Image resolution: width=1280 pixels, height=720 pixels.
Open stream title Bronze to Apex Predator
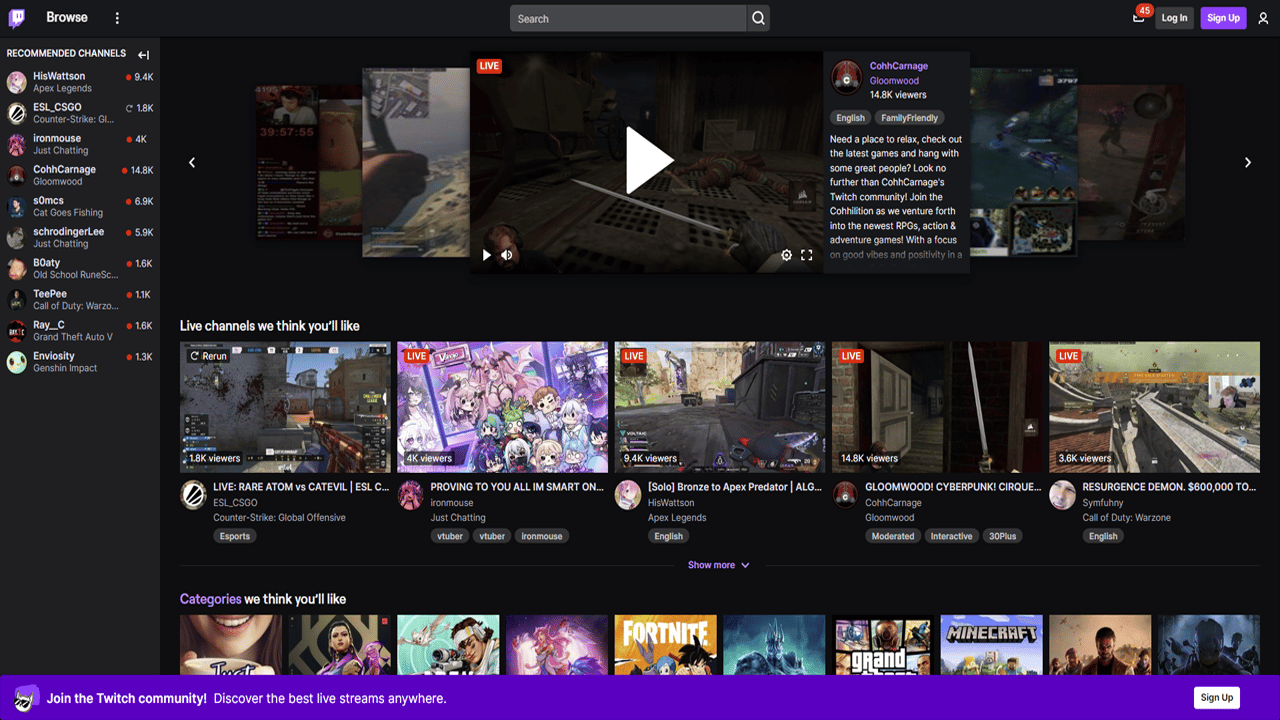[735, 487]
